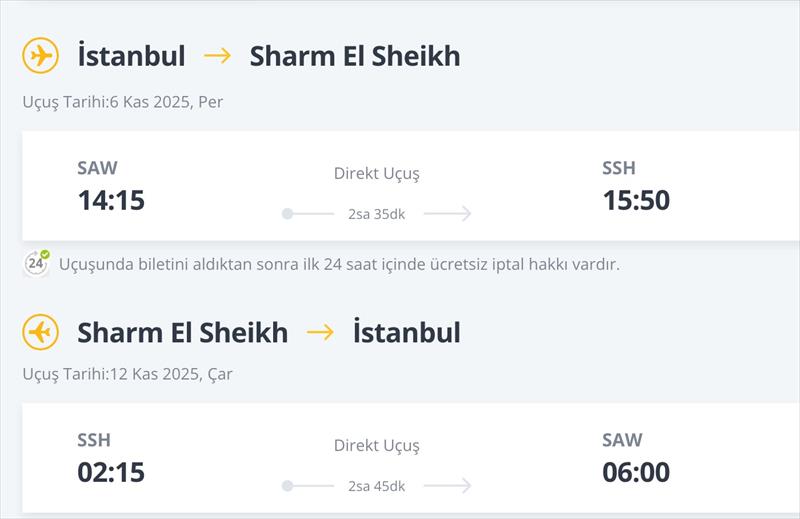Select the 15:50 SSH arrival time
Image resolution: width=800 pixels, height=519 pixels.
pos(636,200)
